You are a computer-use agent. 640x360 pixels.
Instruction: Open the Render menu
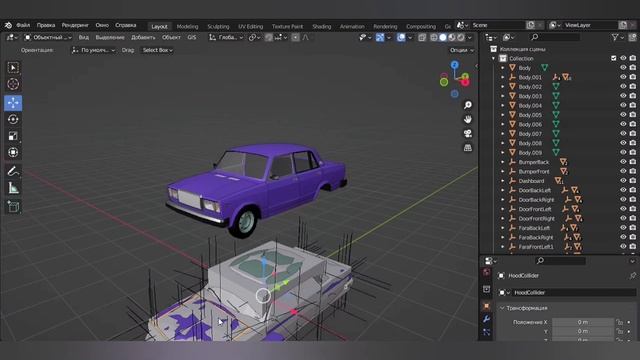75,25
